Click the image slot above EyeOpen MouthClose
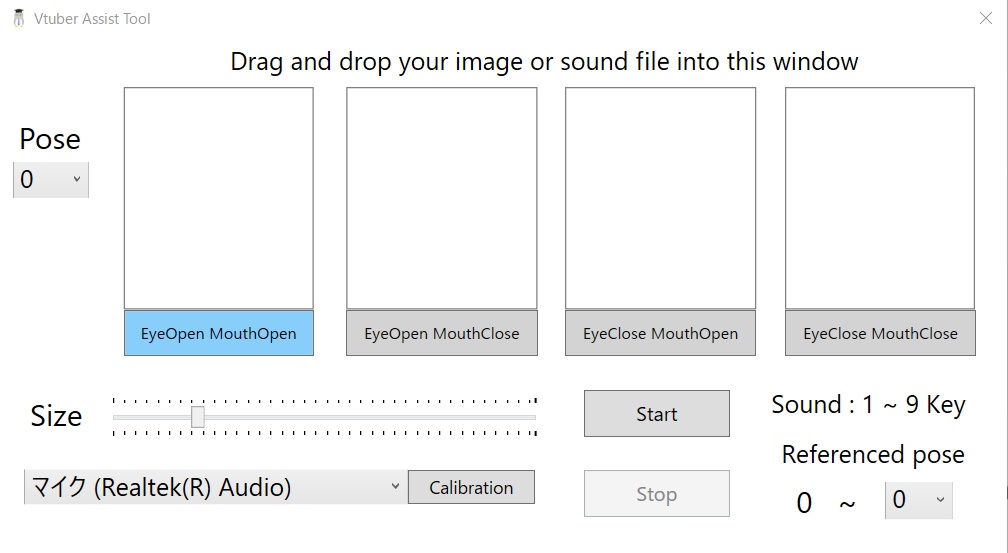The image size is (1008, 553). point(442,198)
